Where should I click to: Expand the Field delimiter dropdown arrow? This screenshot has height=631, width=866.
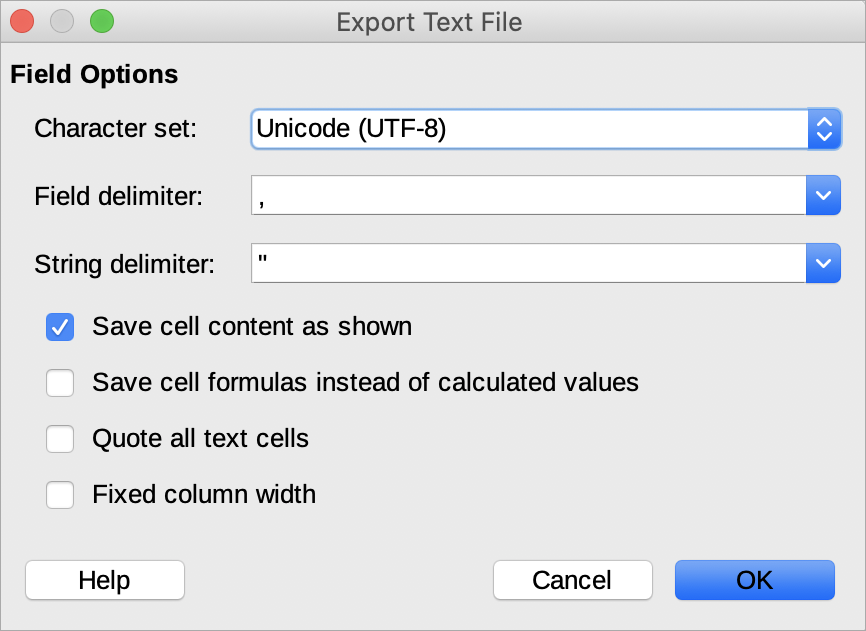(x=823, y=195)
